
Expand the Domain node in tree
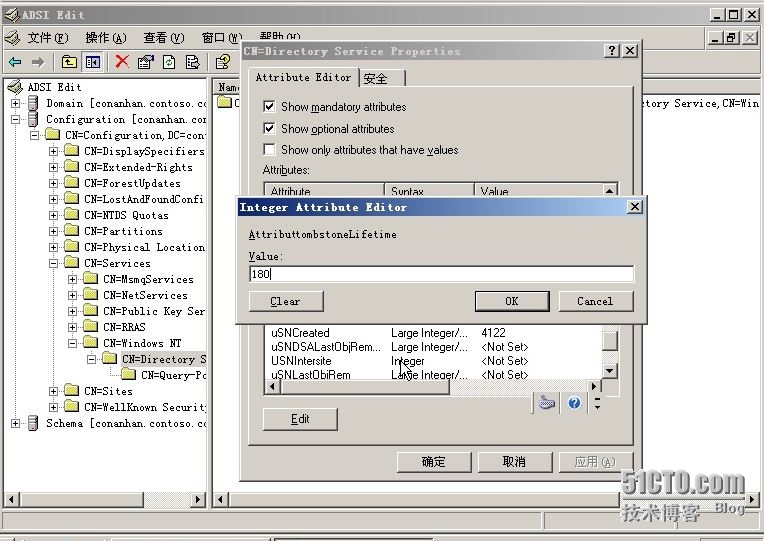(16, 103)
